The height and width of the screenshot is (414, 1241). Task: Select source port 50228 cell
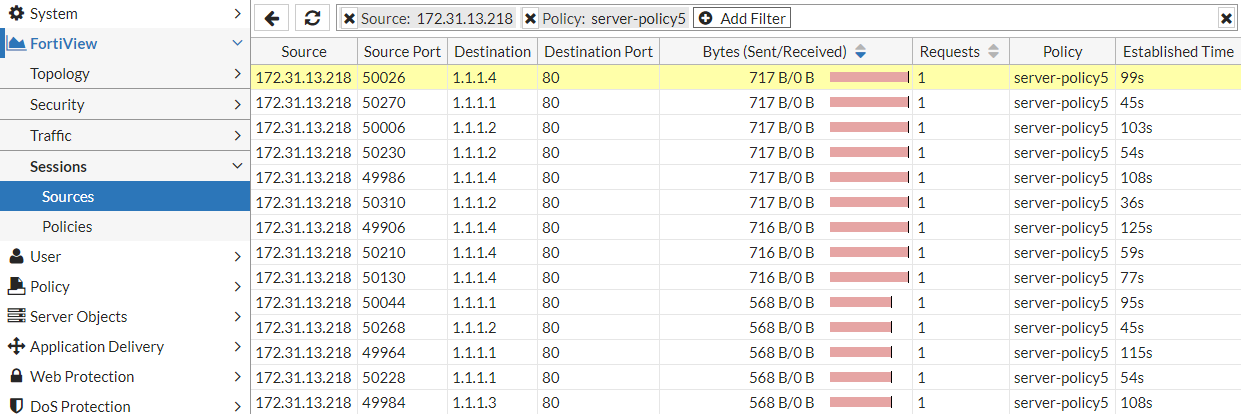(x=401, y=377)
